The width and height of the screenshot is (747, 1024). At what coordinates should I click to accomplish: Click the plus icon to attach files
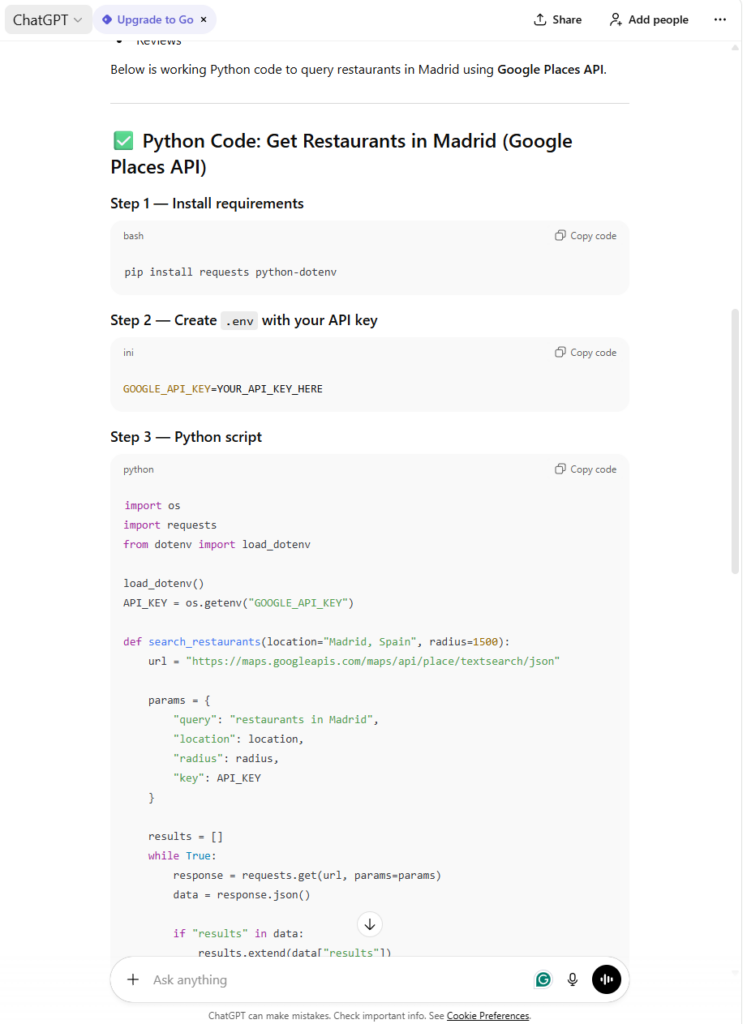(x=133, y=980)
